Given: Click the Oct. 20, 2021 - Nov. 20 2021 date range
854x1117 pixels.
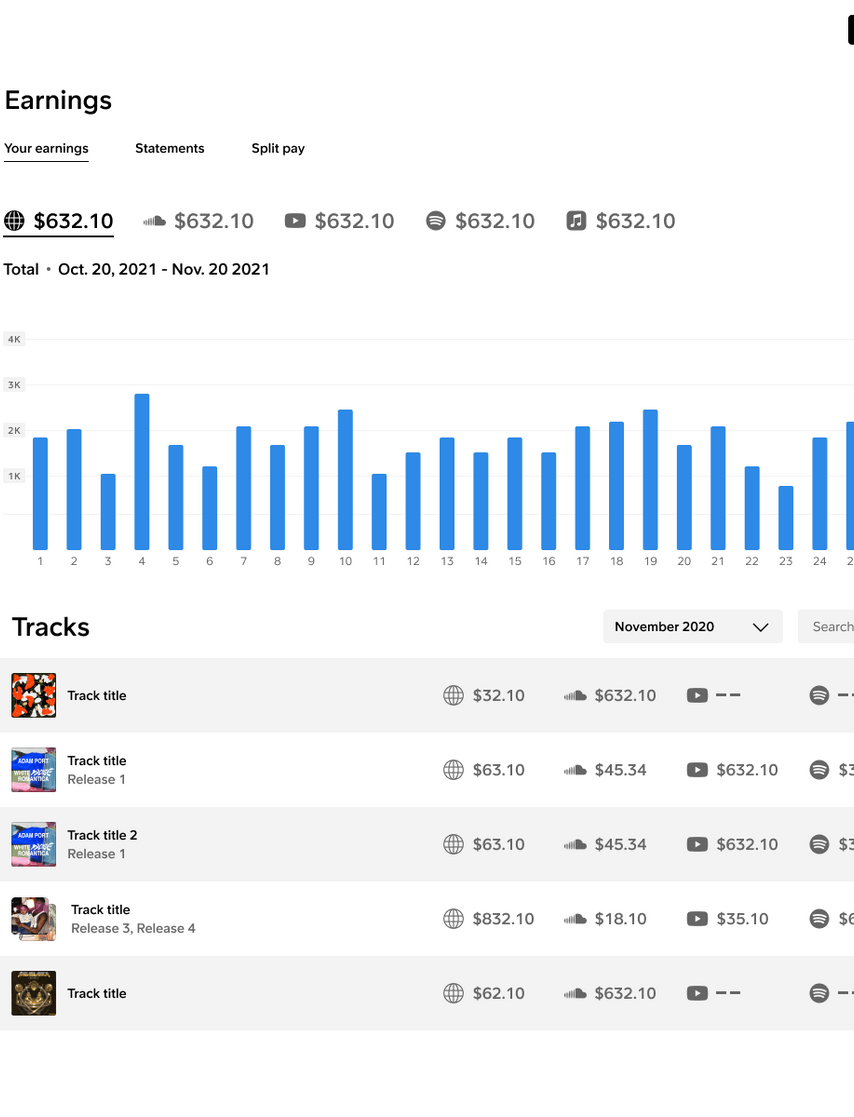Looking at the screenshot, I should click(164, 269).
